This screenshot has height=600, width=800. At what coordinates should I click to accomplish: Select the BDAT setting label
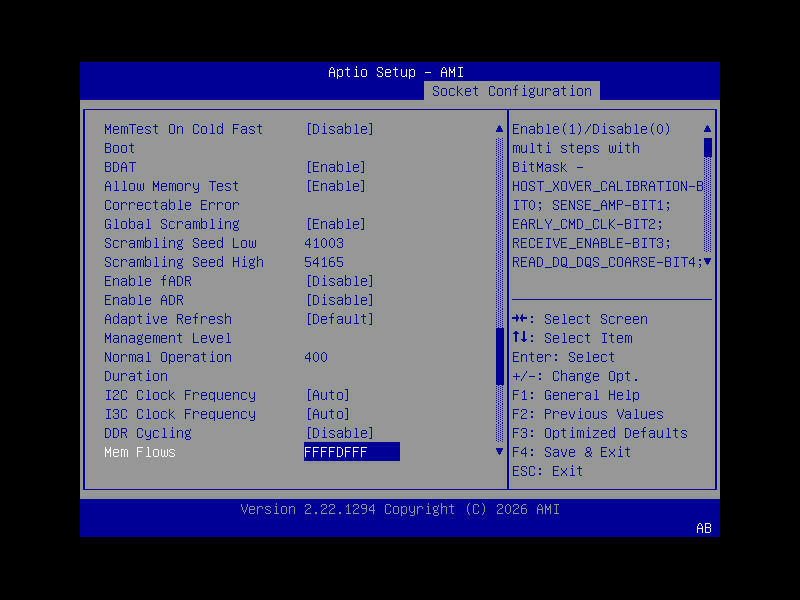click(120, 167)
